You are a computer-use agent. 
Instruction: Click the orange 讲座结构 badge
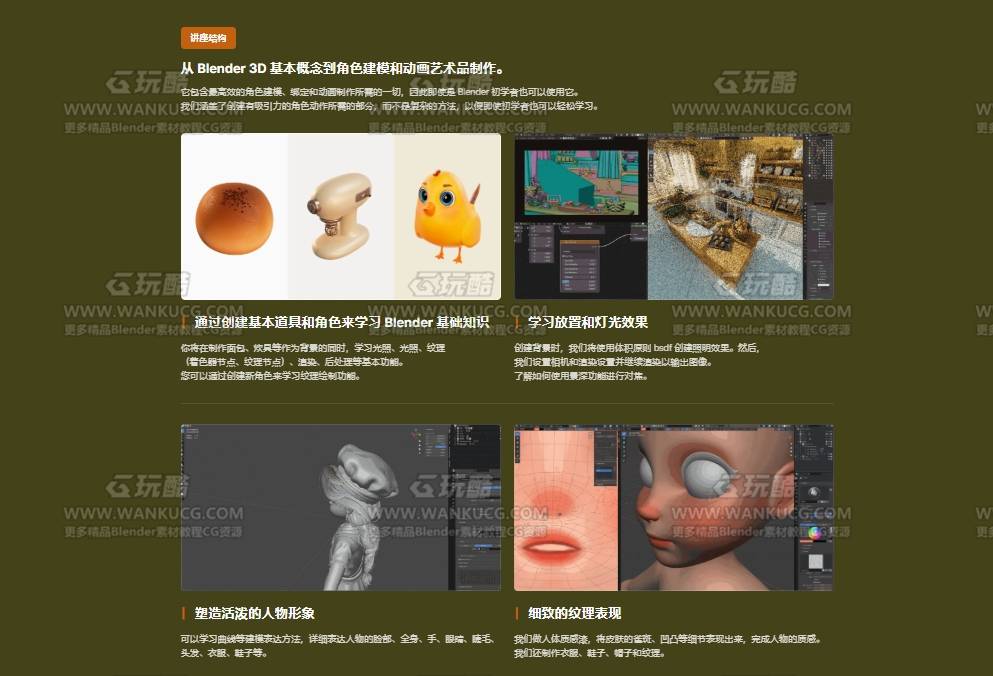[208, 38]
